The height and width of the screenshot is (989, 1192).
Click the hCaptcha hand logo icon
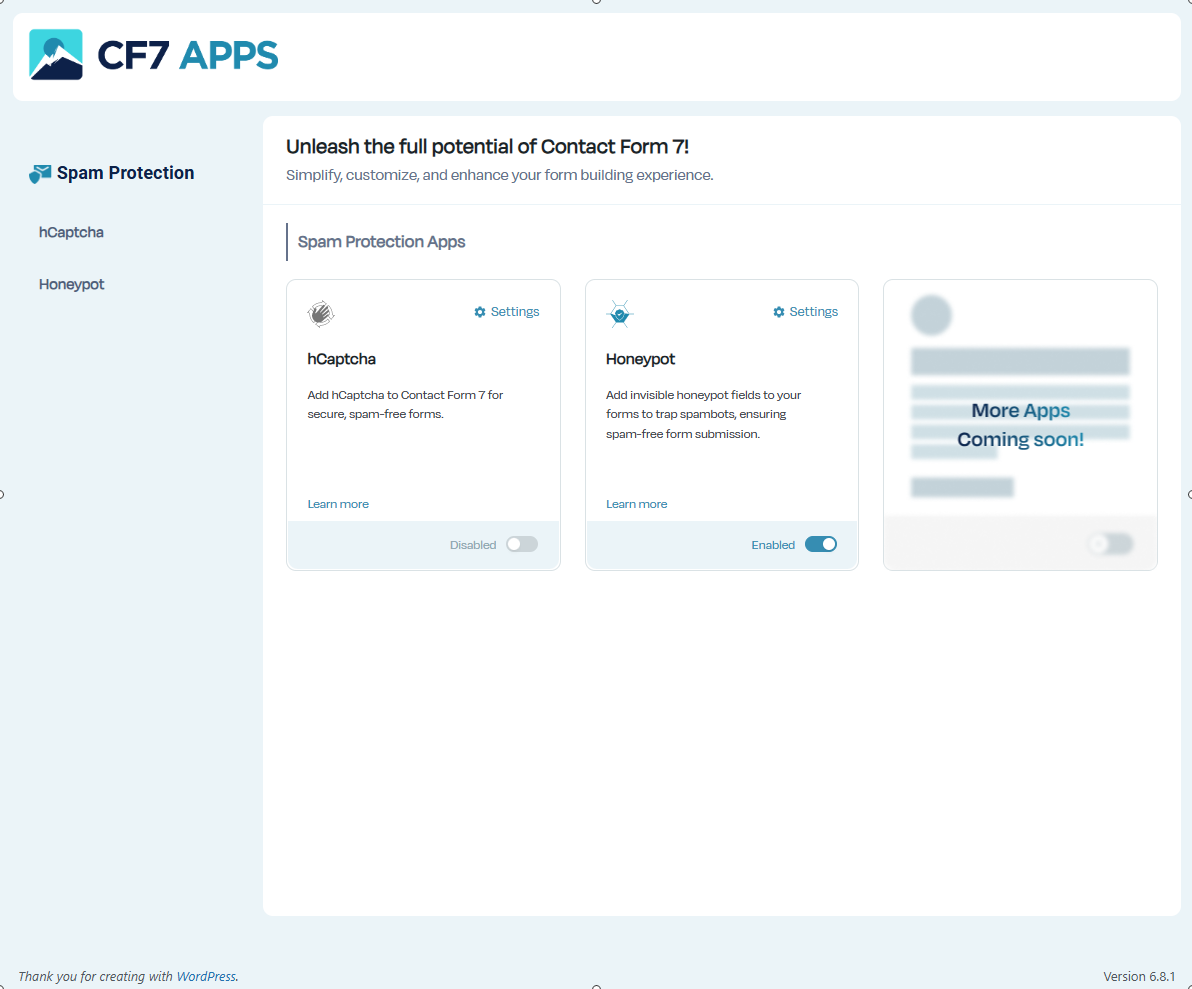(321, 314)
